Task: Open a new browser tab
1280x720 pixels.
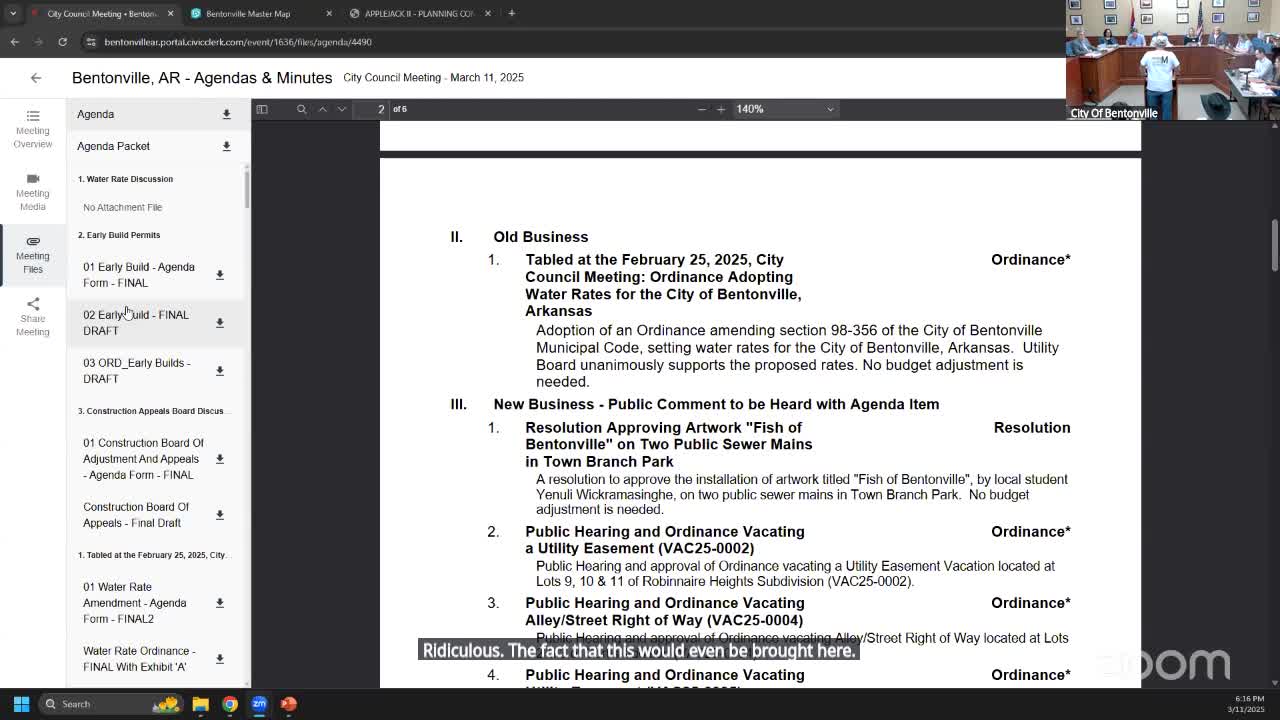Action: coord(511,14)
